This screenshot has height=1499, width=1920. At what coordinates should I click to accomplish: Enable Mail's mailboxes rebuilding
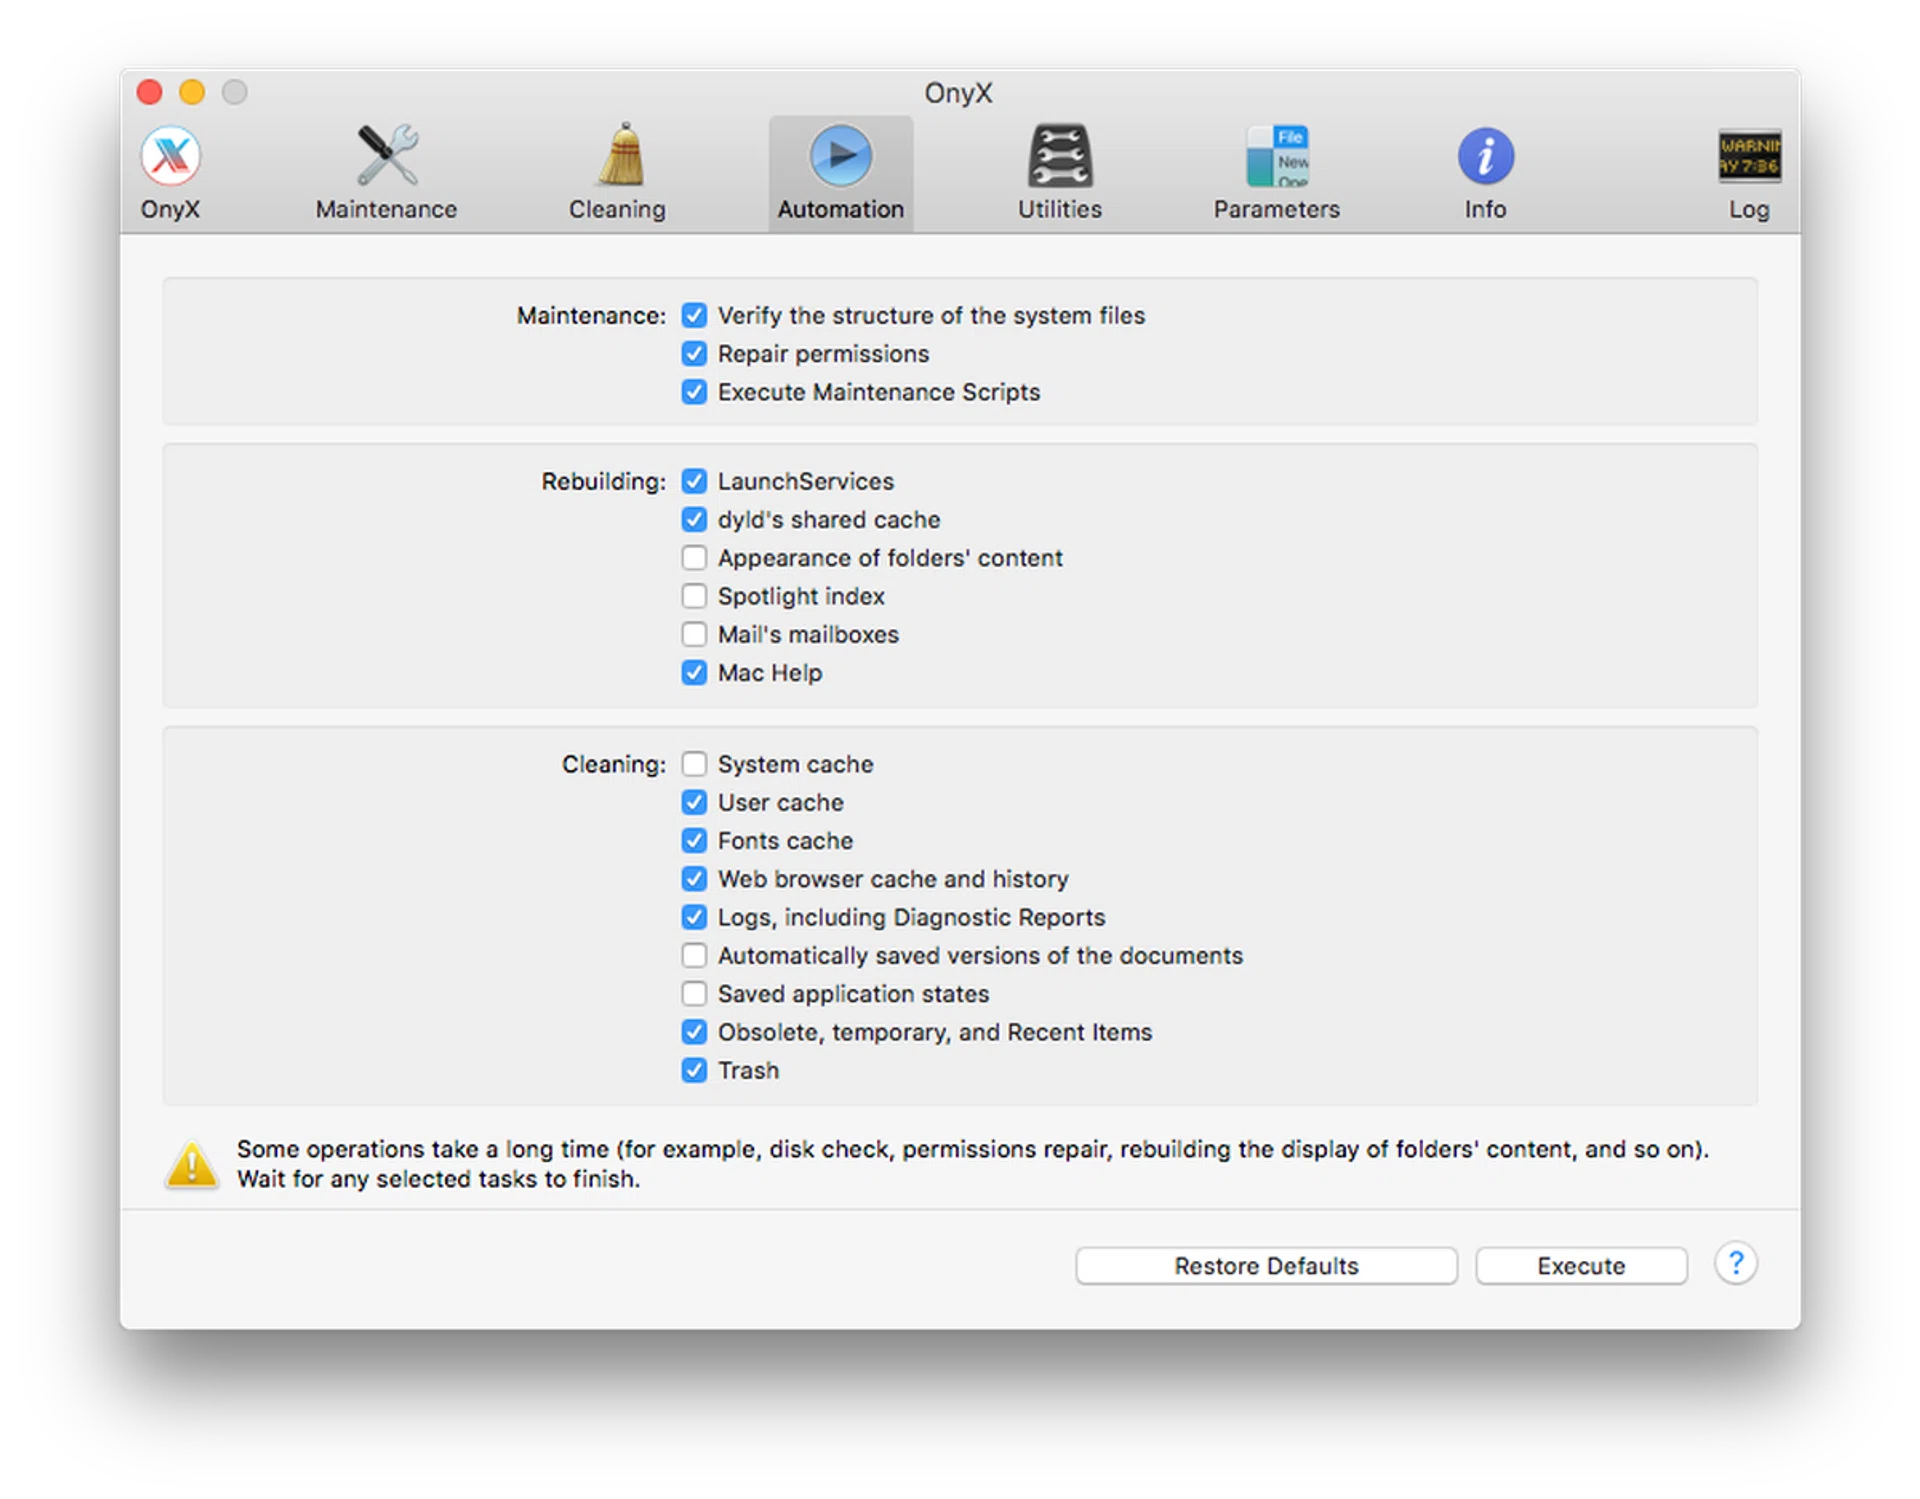coord(694,635)
